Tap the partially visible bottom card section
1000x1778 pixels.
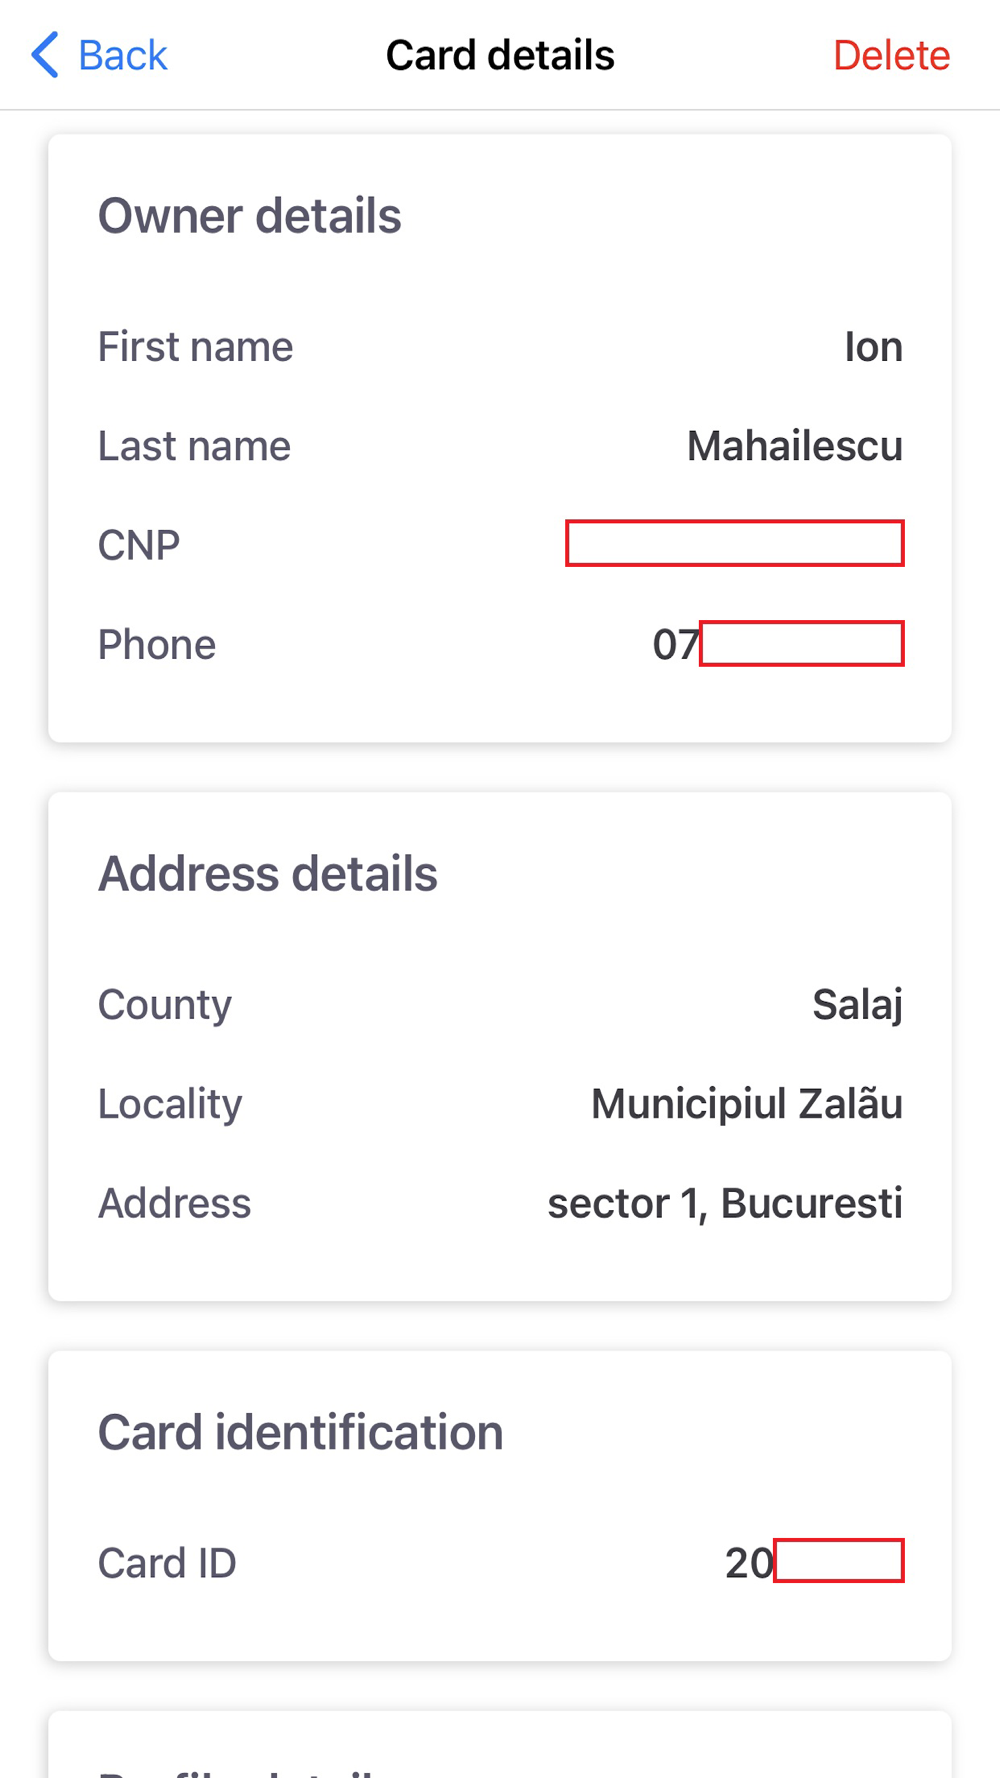point(500,1748)
